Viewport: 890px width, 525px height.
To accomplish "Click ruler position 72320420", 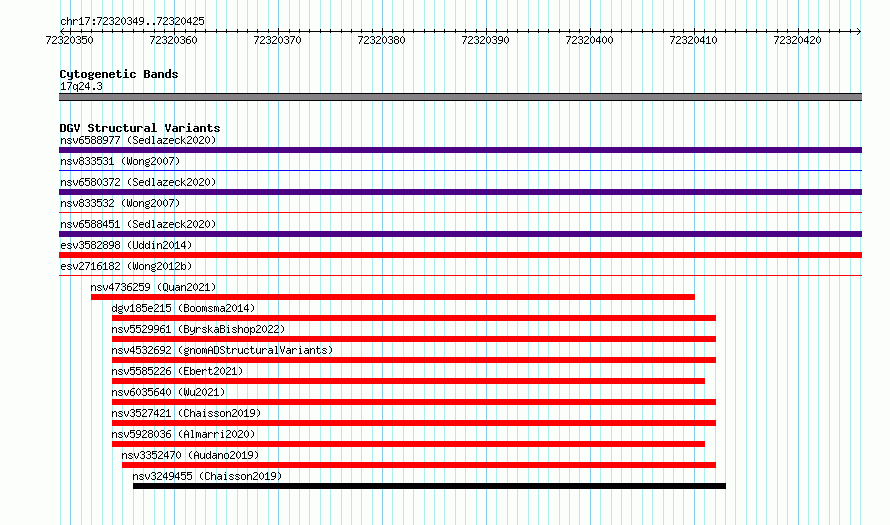I will click(797, 40).
